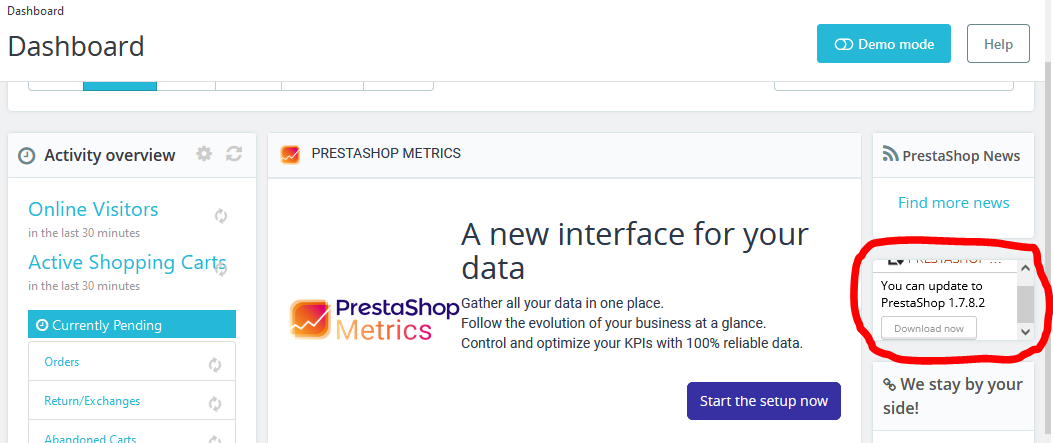The width and height of the screenshot is (1053, 443).
Task: Click the PrestaShop News RSS icon
Action: [x=890, y=155]
